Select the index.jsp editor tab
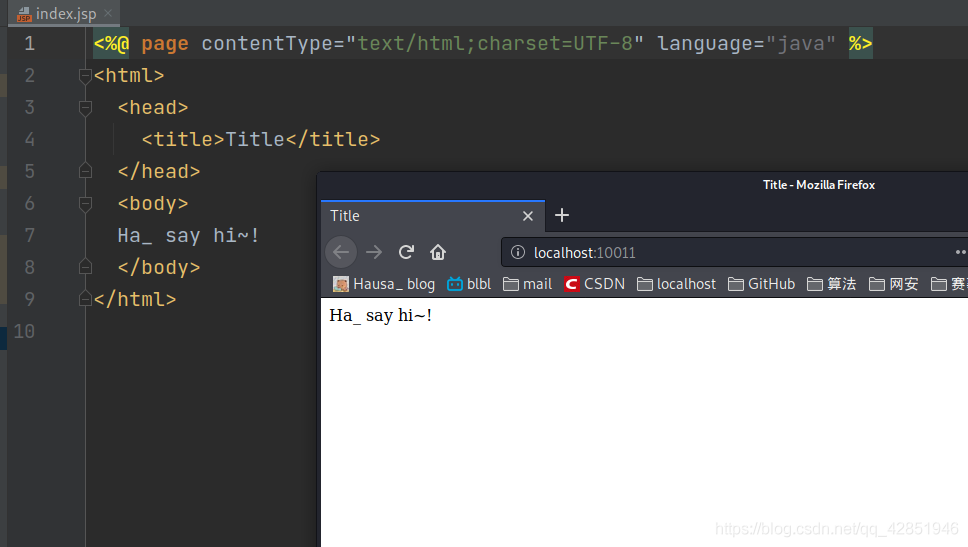968x547 pixels. pyautogui.click(x=60, y=14)
